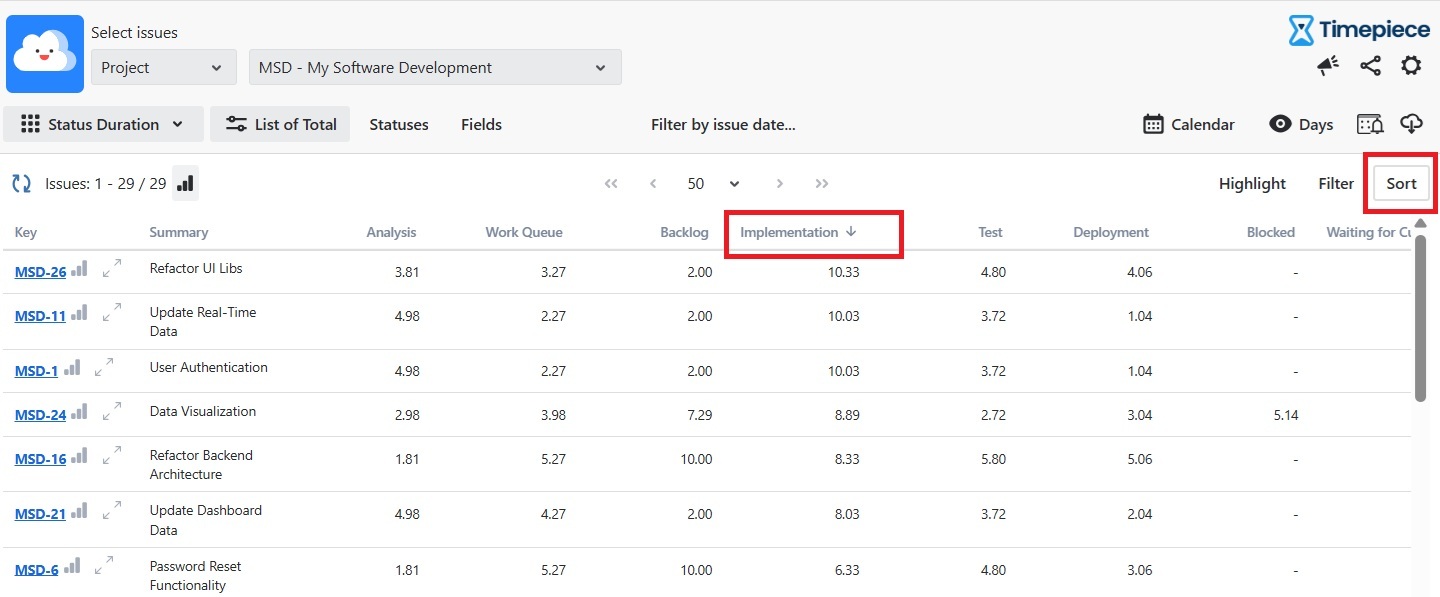Switch to the Statuses tab
The height and width of the screenshot is (597, 1440).
tap(399, 125)
